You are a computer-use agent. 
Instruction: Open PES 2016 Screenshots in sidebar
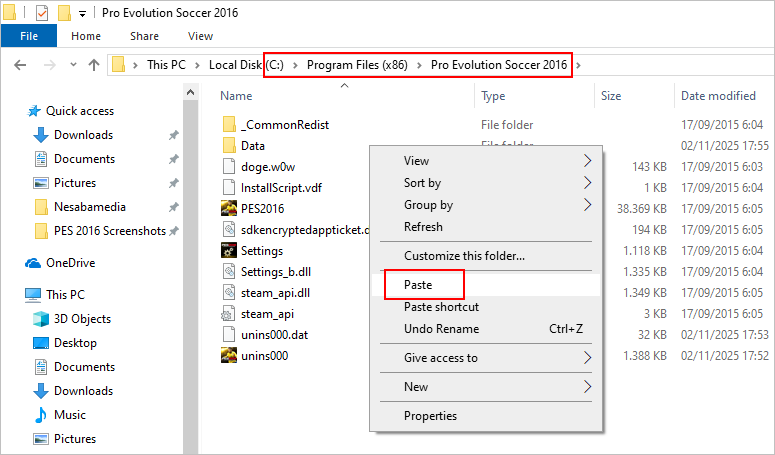pyautogui.click(x=110, y=231)
